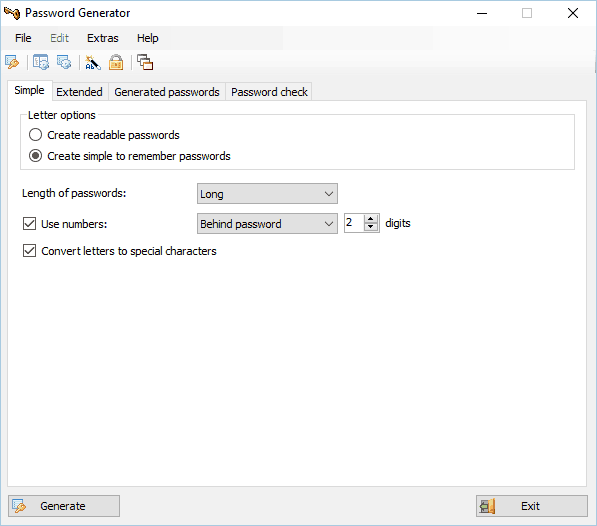Select the magic wand Ab icon

click(x=93, y=62)
